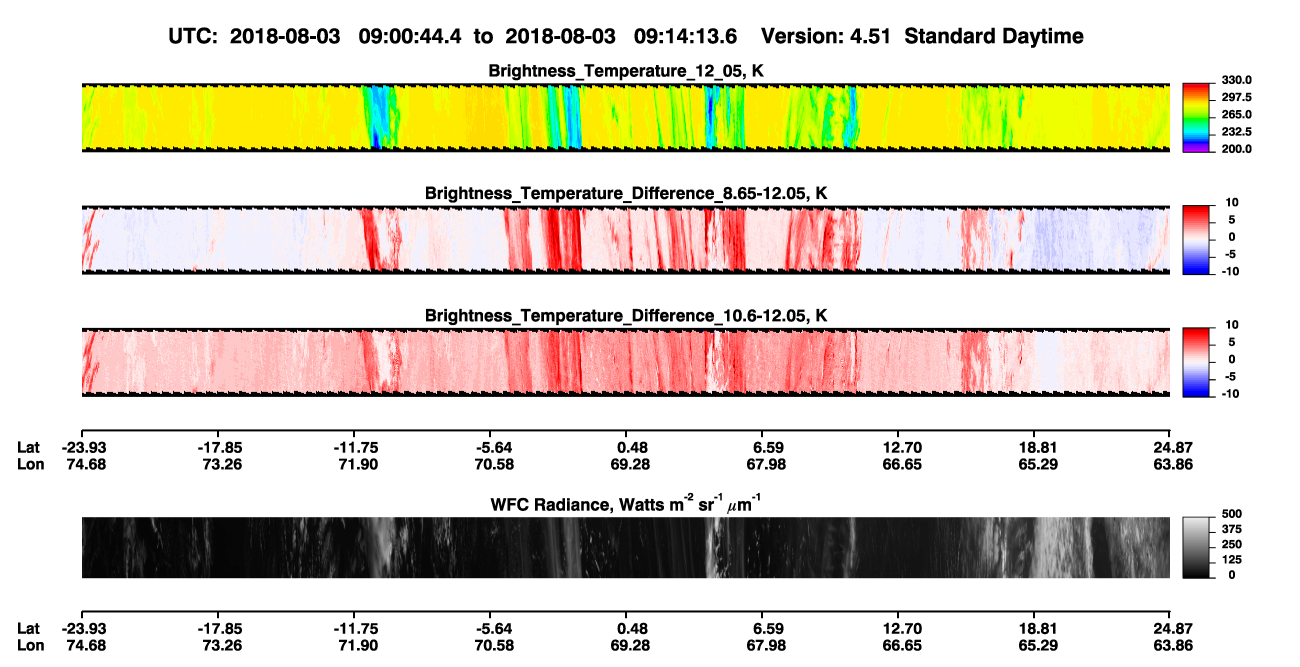Click the UTC time range title text
This screenshot has width=1300, height=667.
click(x=455, y=36)
